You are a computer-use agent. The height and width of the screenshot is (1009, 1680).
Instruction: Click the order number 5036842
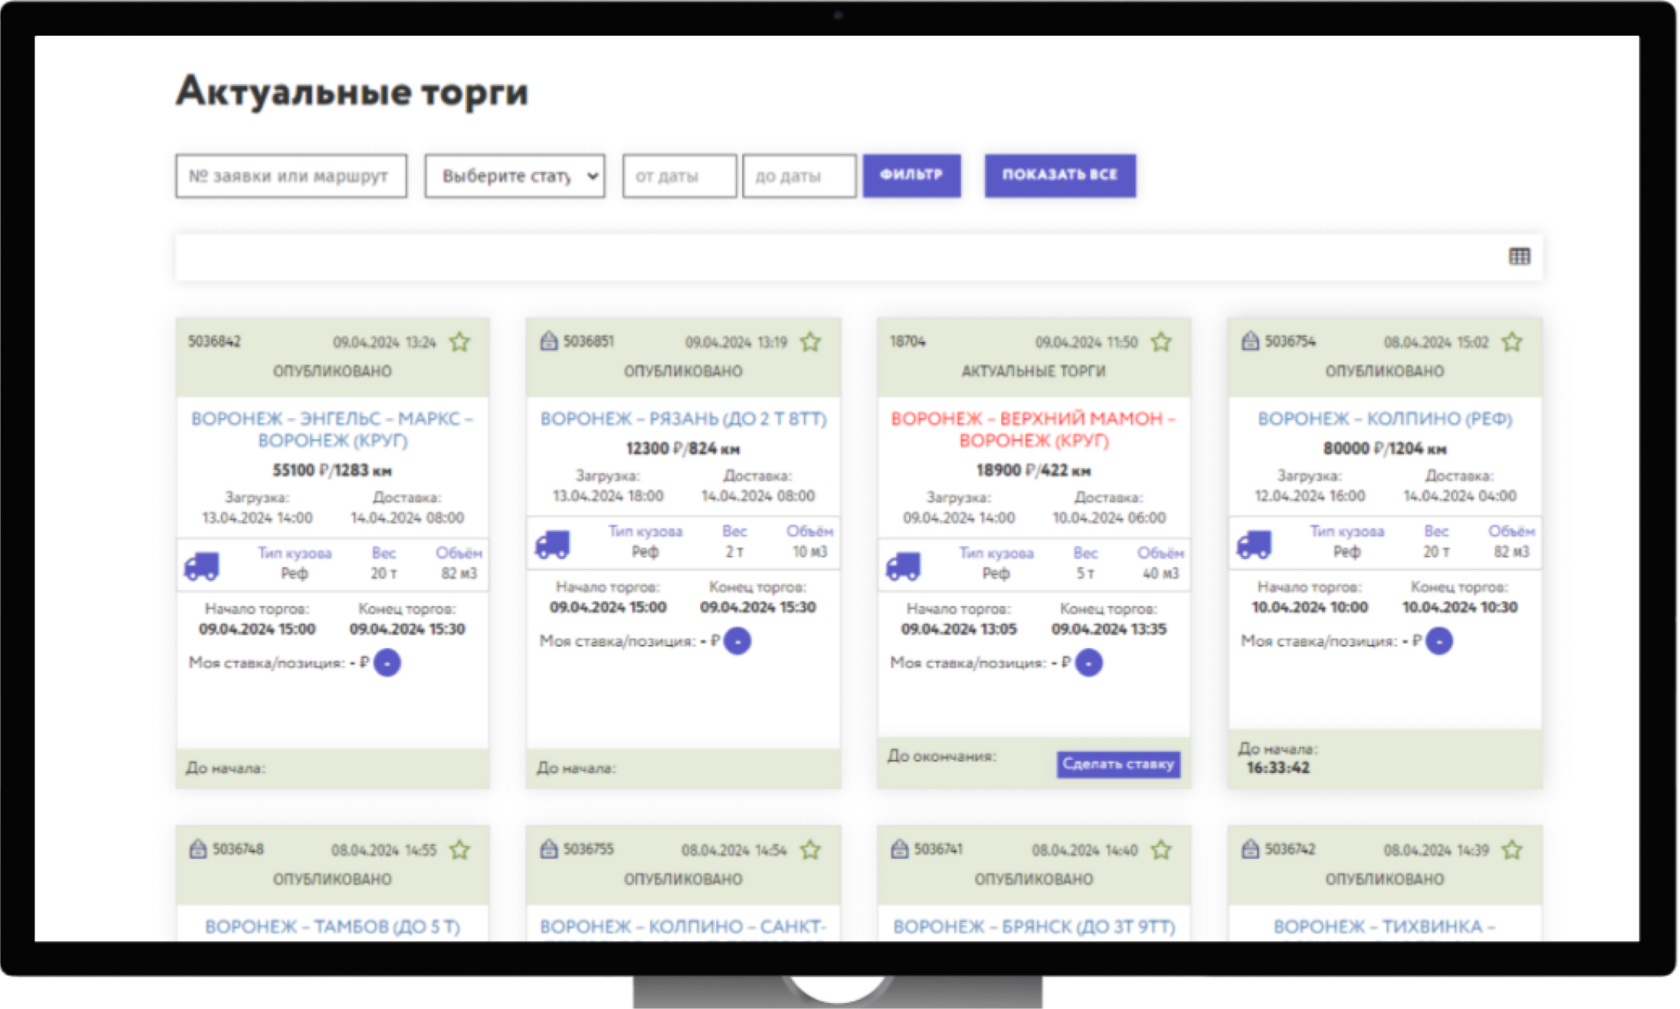click(x=215, y=341)
